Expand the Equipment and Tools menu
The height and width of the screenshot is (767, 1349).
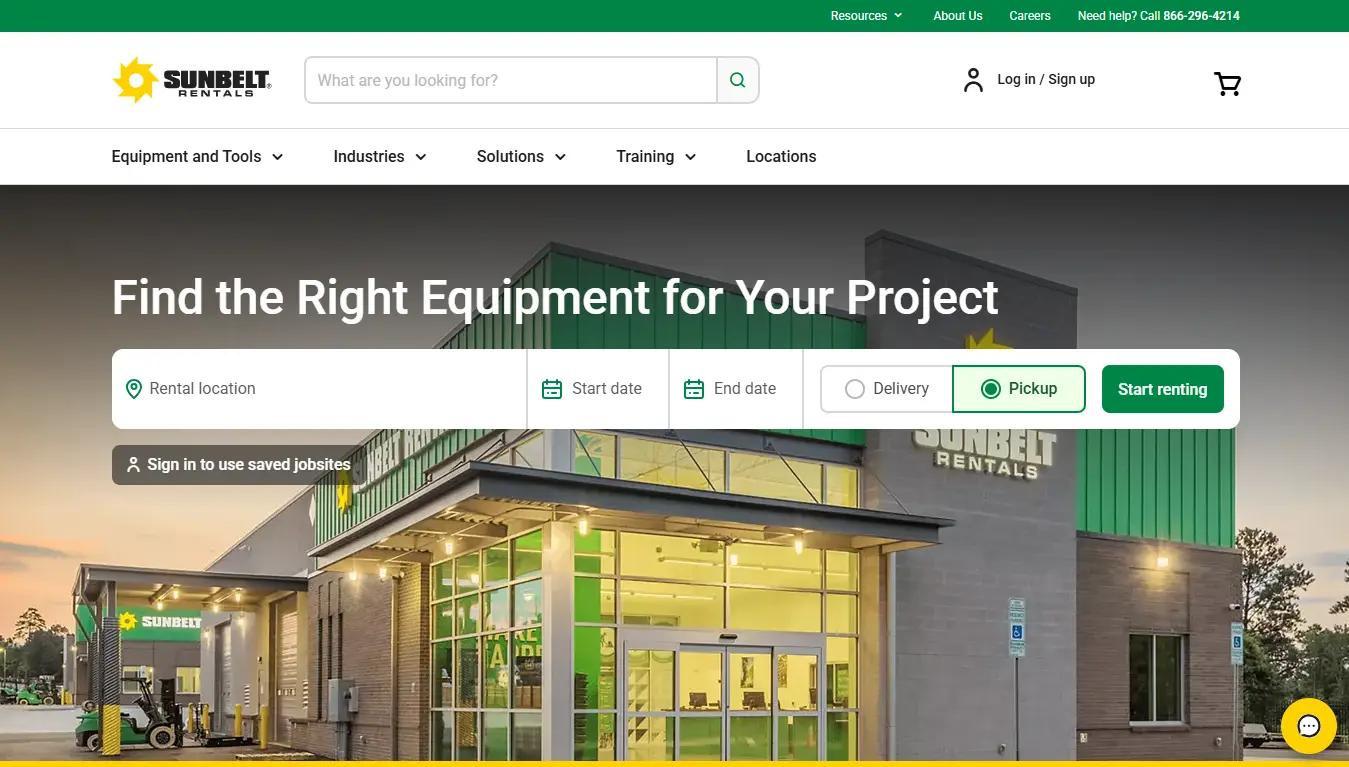(197, 157)
